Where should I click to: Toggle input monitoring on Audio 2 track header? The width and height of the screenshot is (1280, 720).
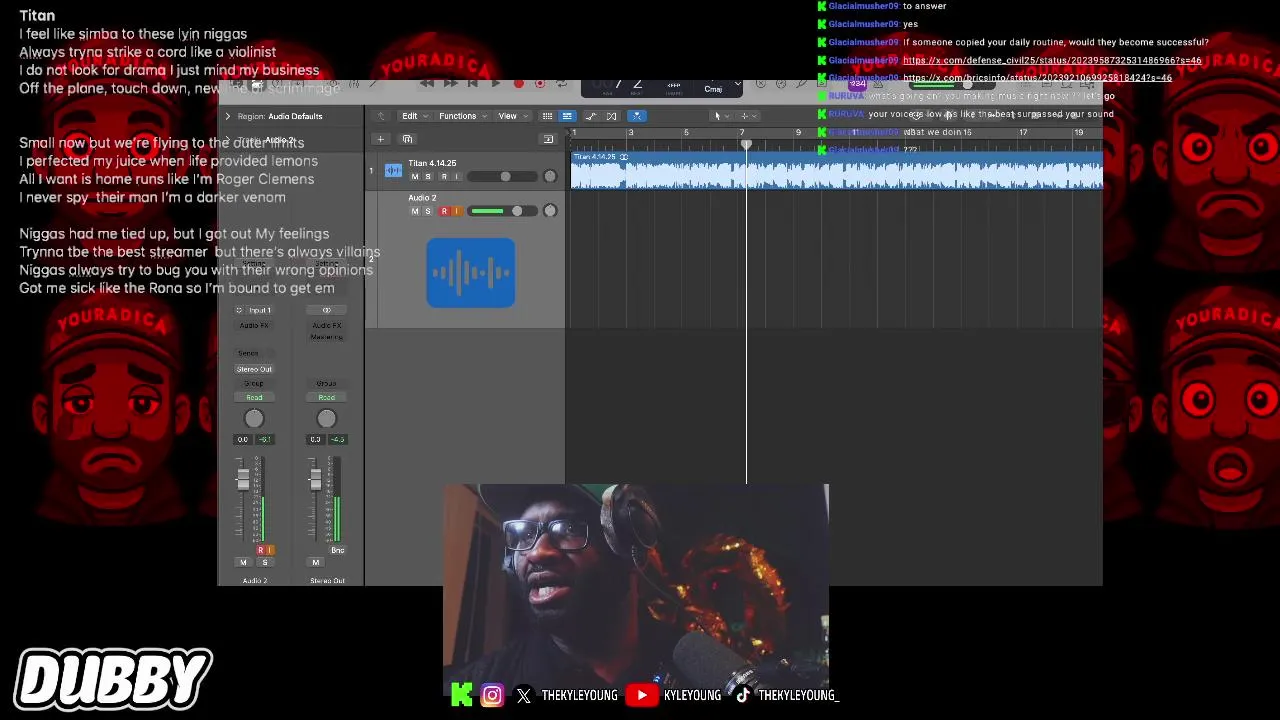[457, 211]
